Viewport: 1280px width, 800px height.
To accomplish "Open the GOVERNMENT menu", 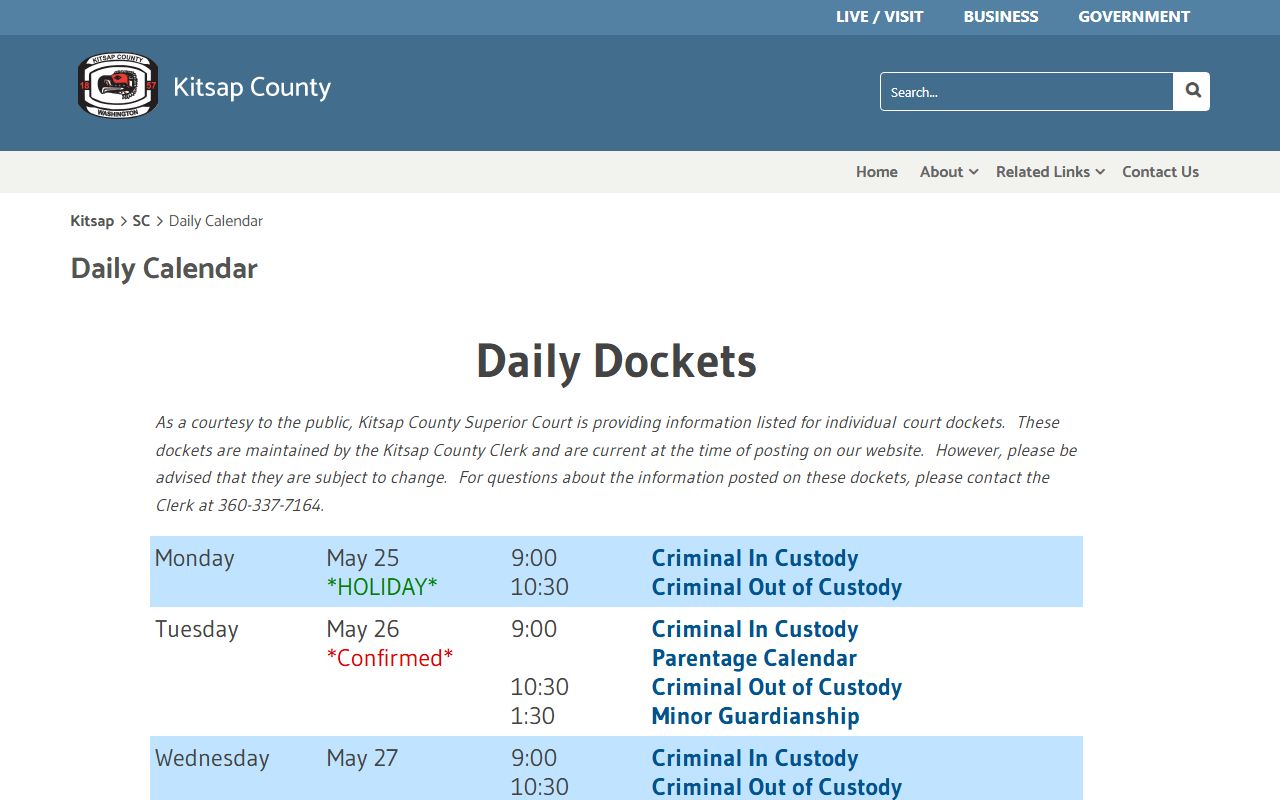I will tap(1134, 17).
